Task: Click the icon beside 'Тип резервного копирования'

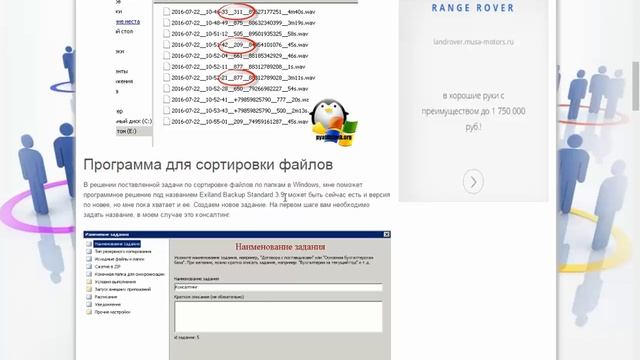Action: click(89, 251)
